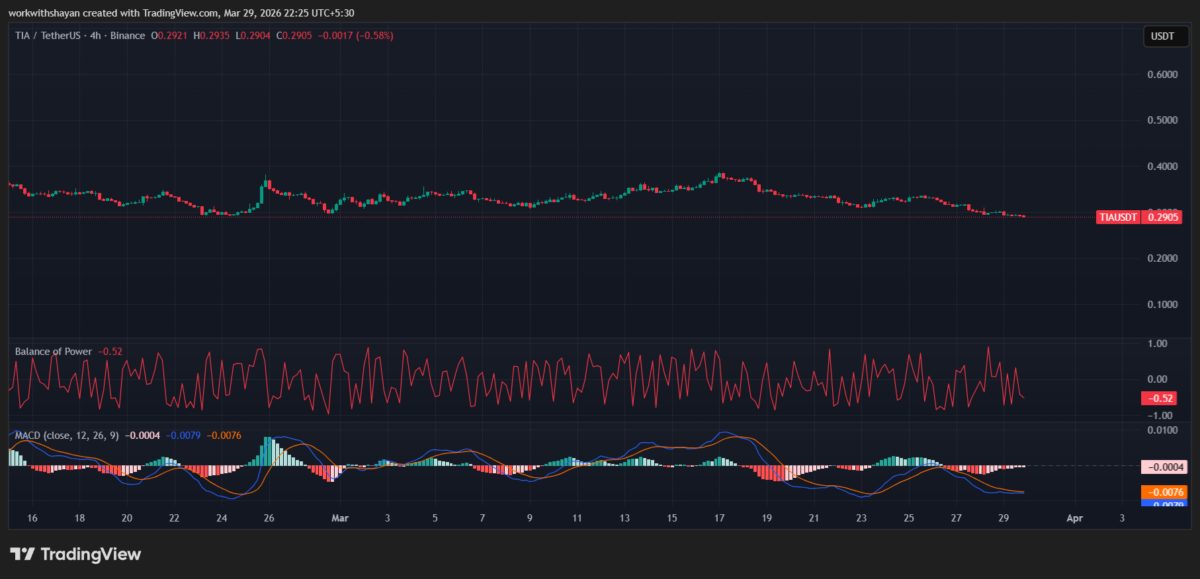
Task: Click the TradingView logo icon bottom left
Action: 22,553
